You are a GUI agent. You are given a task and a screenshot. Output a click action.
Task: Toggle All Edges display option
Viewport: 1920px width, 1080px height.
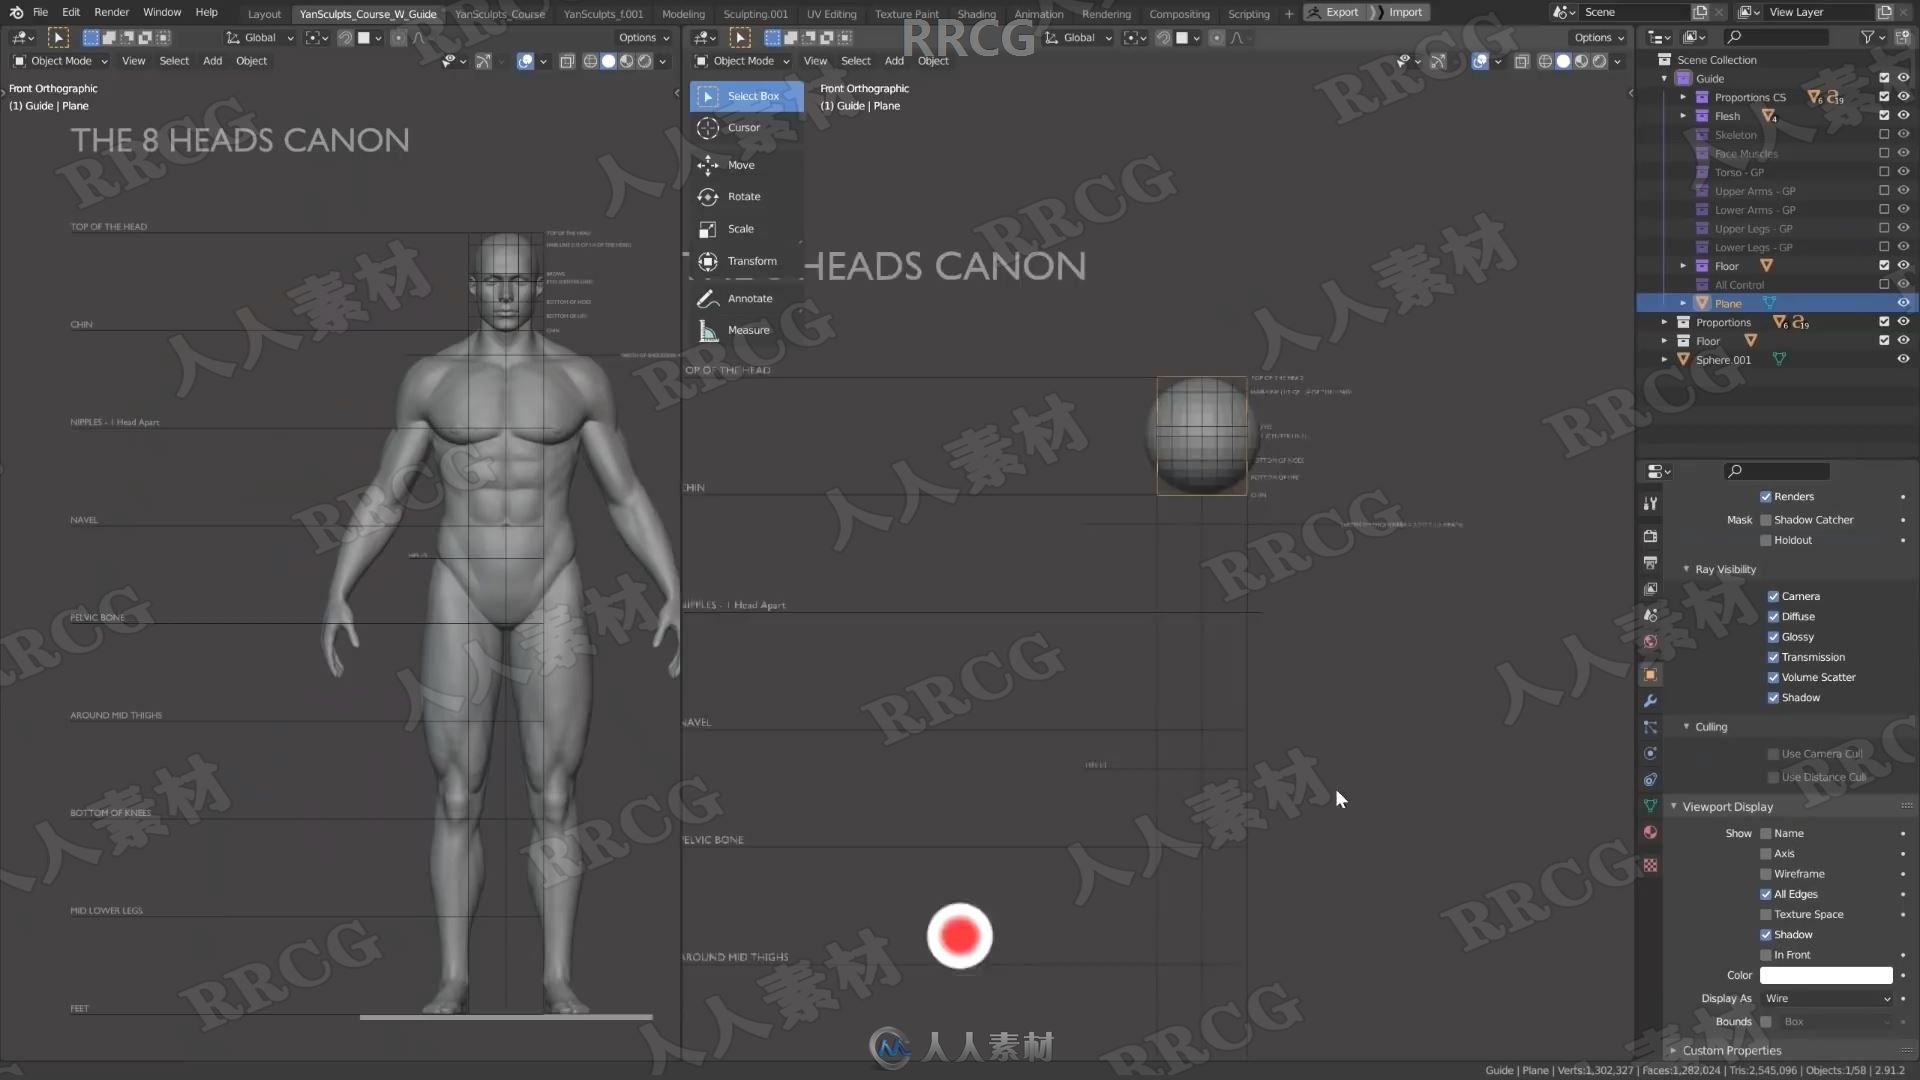(1764, 893)
